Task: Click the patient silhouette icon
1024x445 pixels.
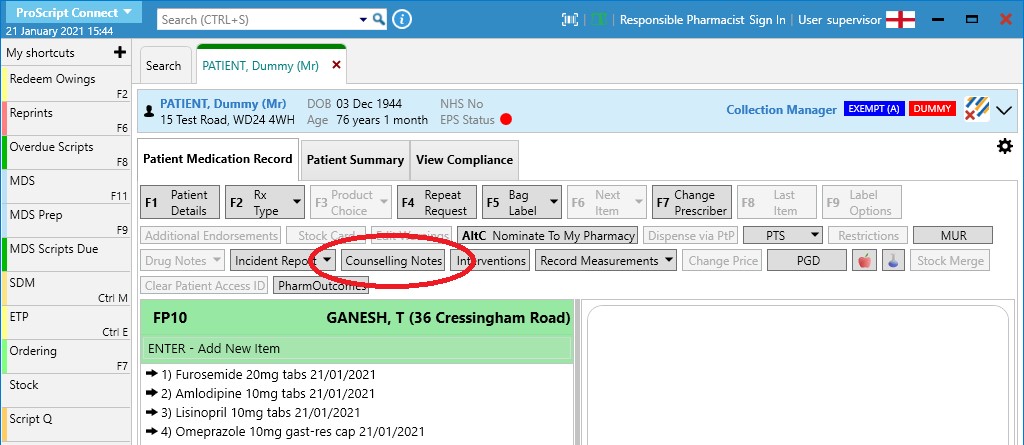Action: [x=149, y=112]
